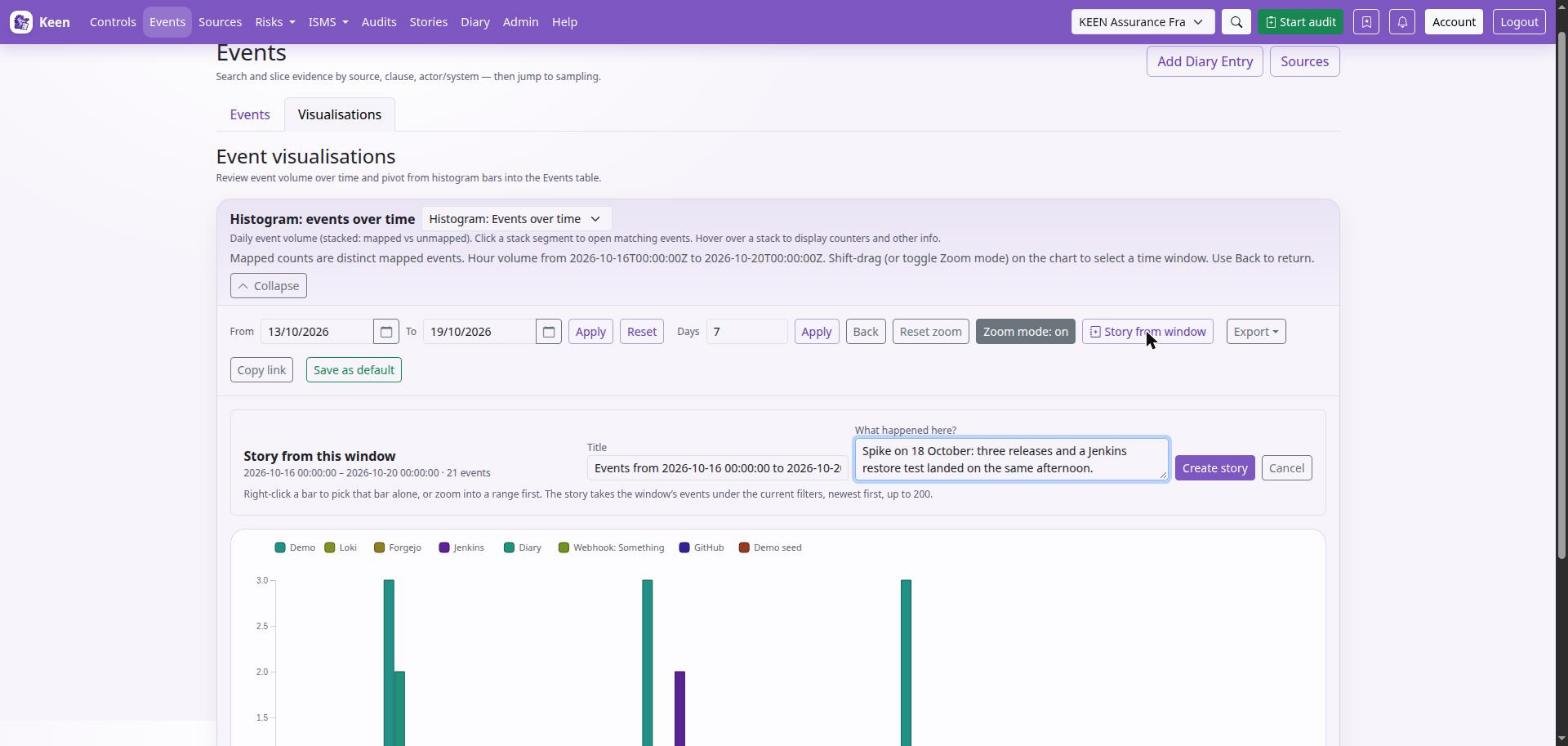
Task: Collapse the histogram panel
Action: pos(268,286)
